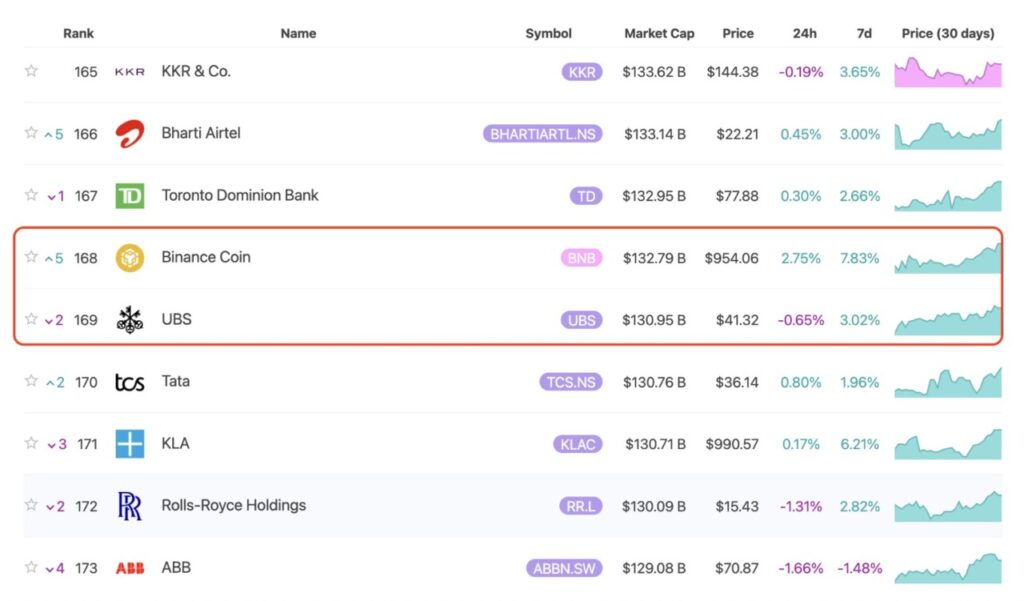The image size is (1024, 601).
Task: View UBS 30-day price sparkline chart
Action: (947, 320)
